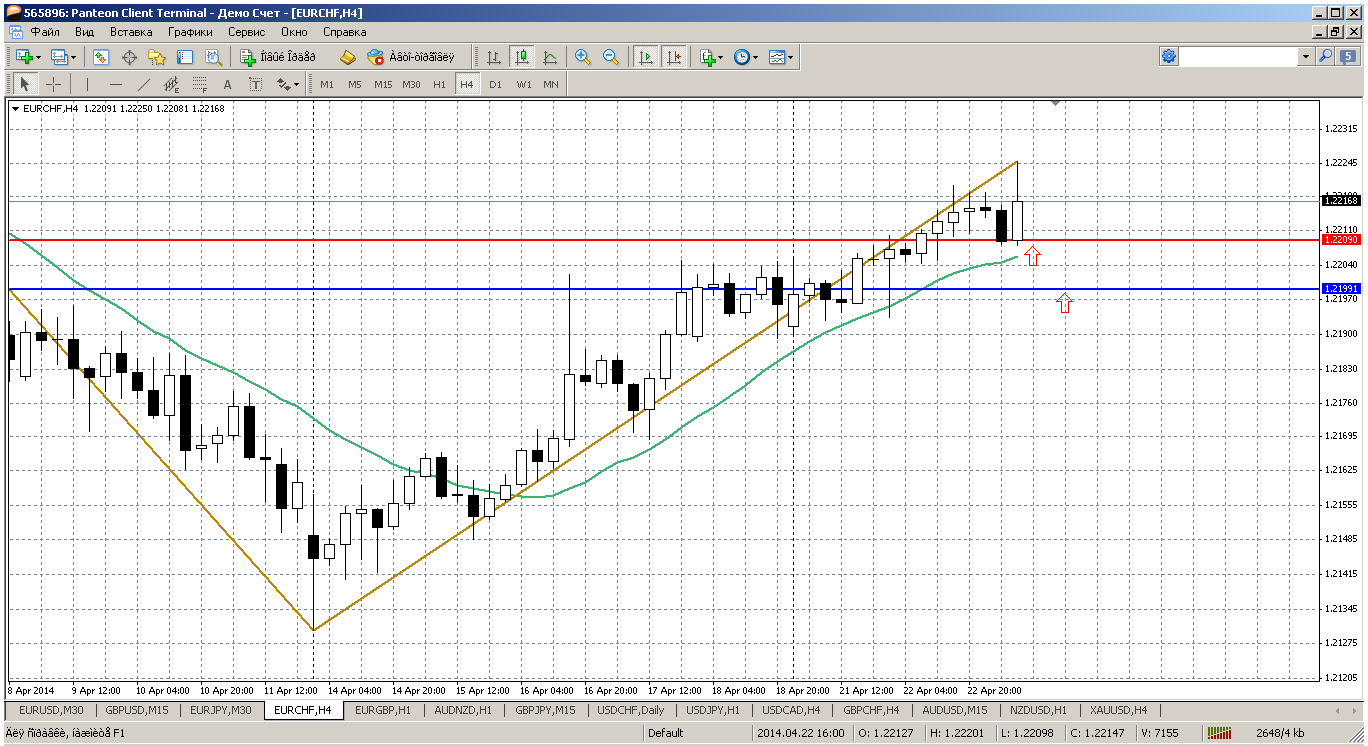Open the search settings gear icon
The height and width of the screenshot is (746, 1368).
click(1169, 57)
